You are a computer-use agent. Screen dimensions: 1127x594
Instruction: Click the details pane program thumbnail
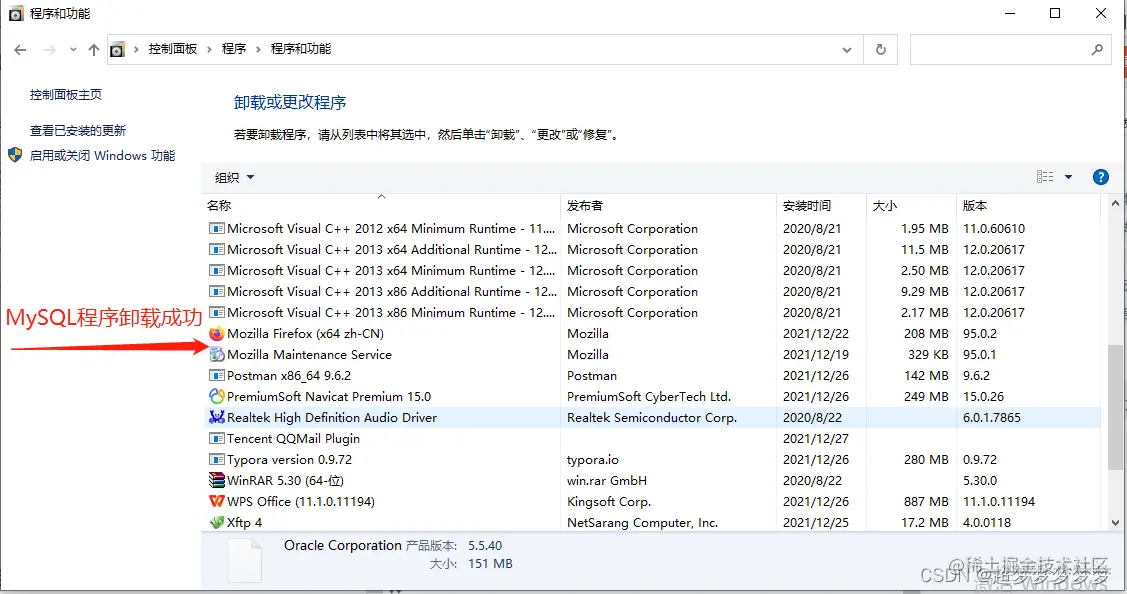pyautogui.click(x=244, y=560)
